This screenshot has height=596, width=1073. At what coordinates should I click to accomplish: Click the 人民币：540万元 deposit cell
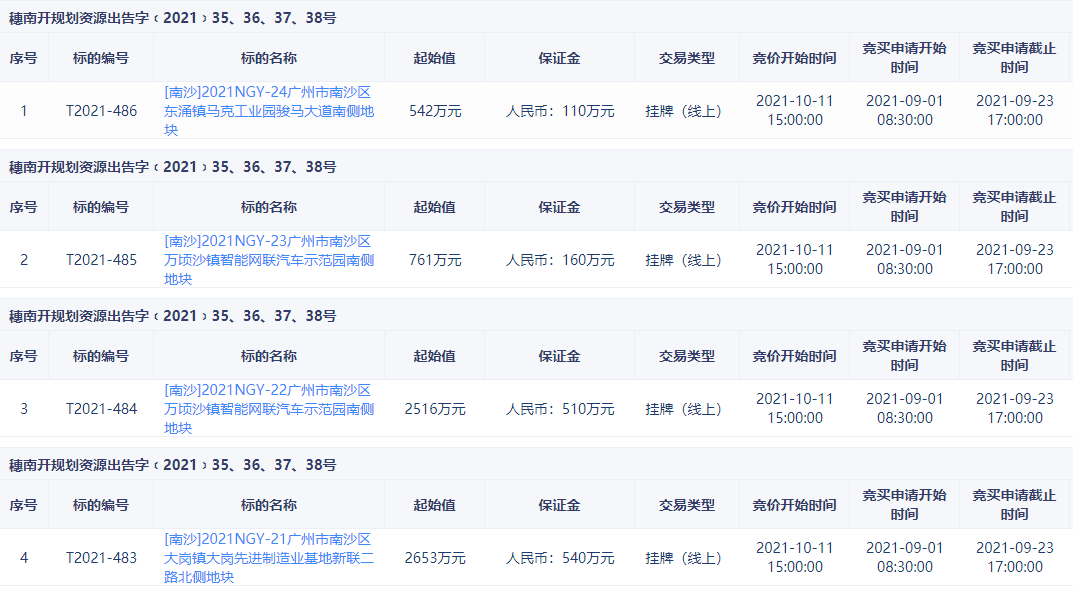(560, 558)
